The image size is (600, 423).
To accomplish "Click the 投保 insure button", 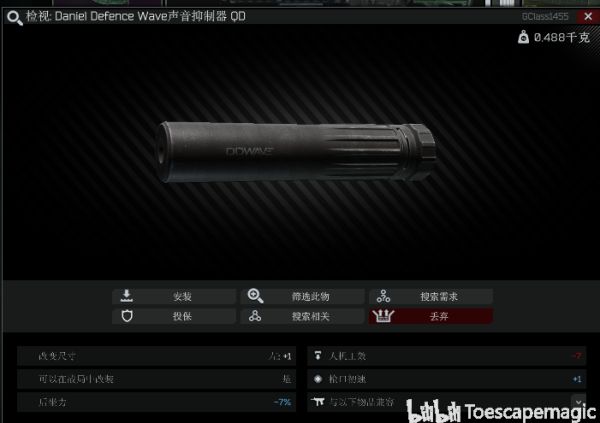I will coord(174,316).
